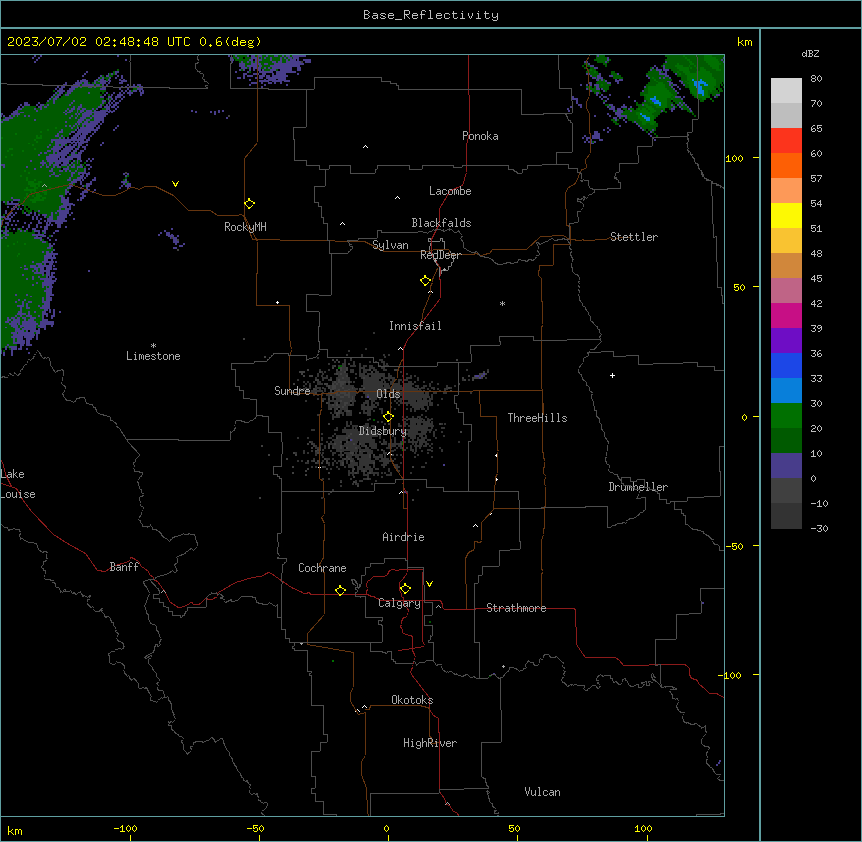
Task: Click the Lake Louise label
Action: point(16,484)
